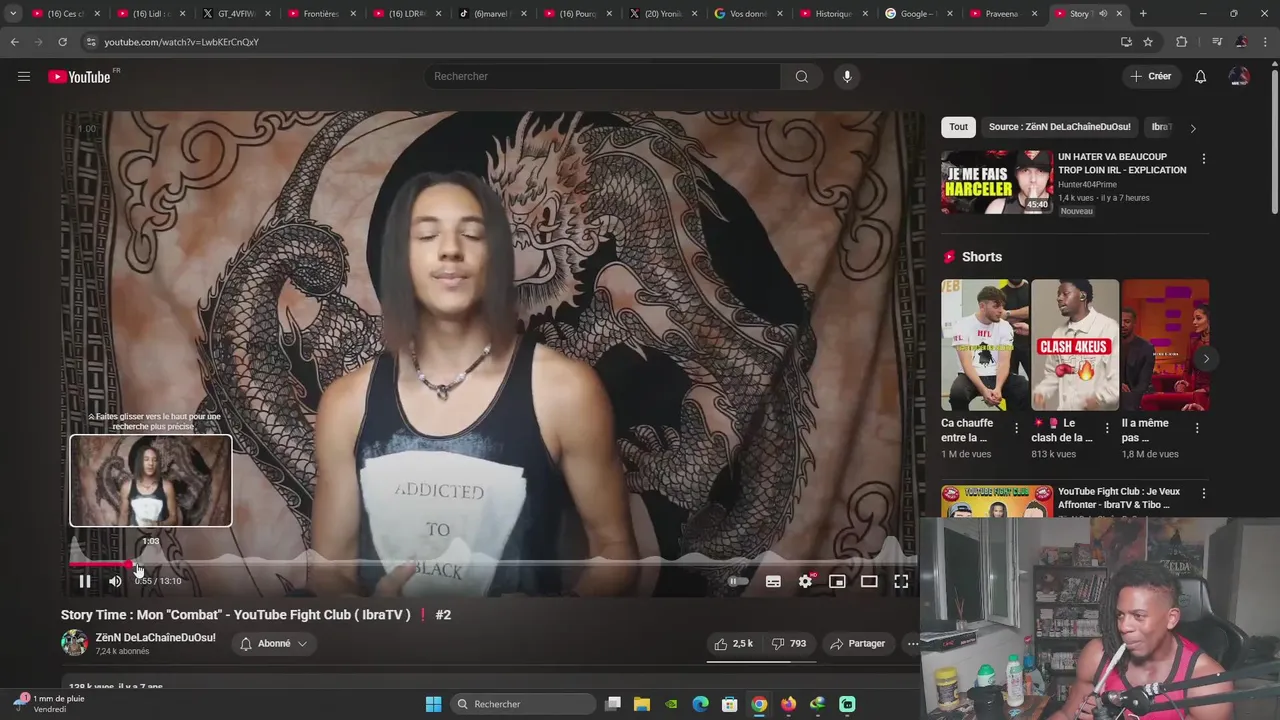Open Firefox from the taskbar
Viewport: 1280px width, 720px height.
788,704
